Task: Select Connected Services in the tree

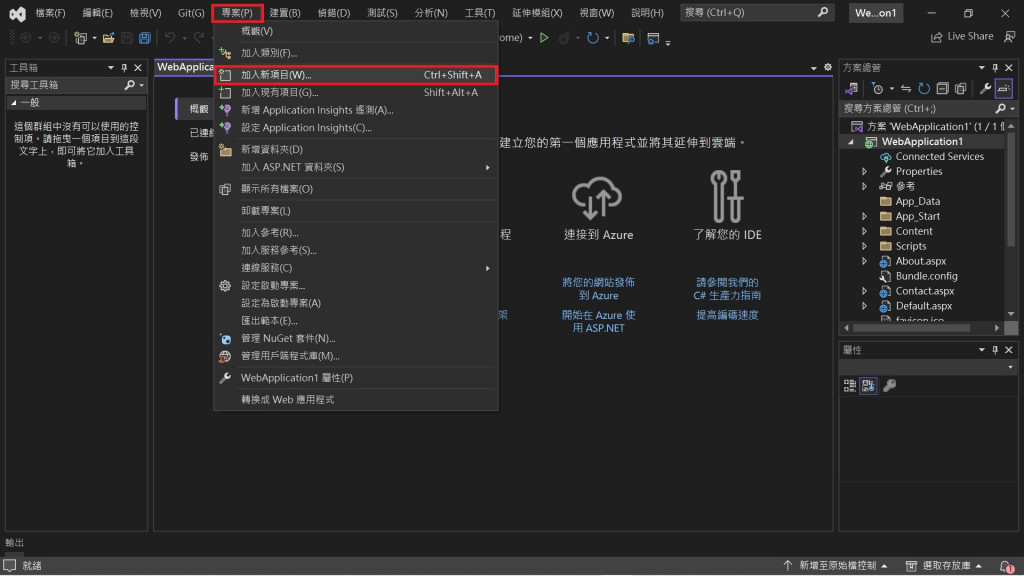Action: tap(939, 157)
